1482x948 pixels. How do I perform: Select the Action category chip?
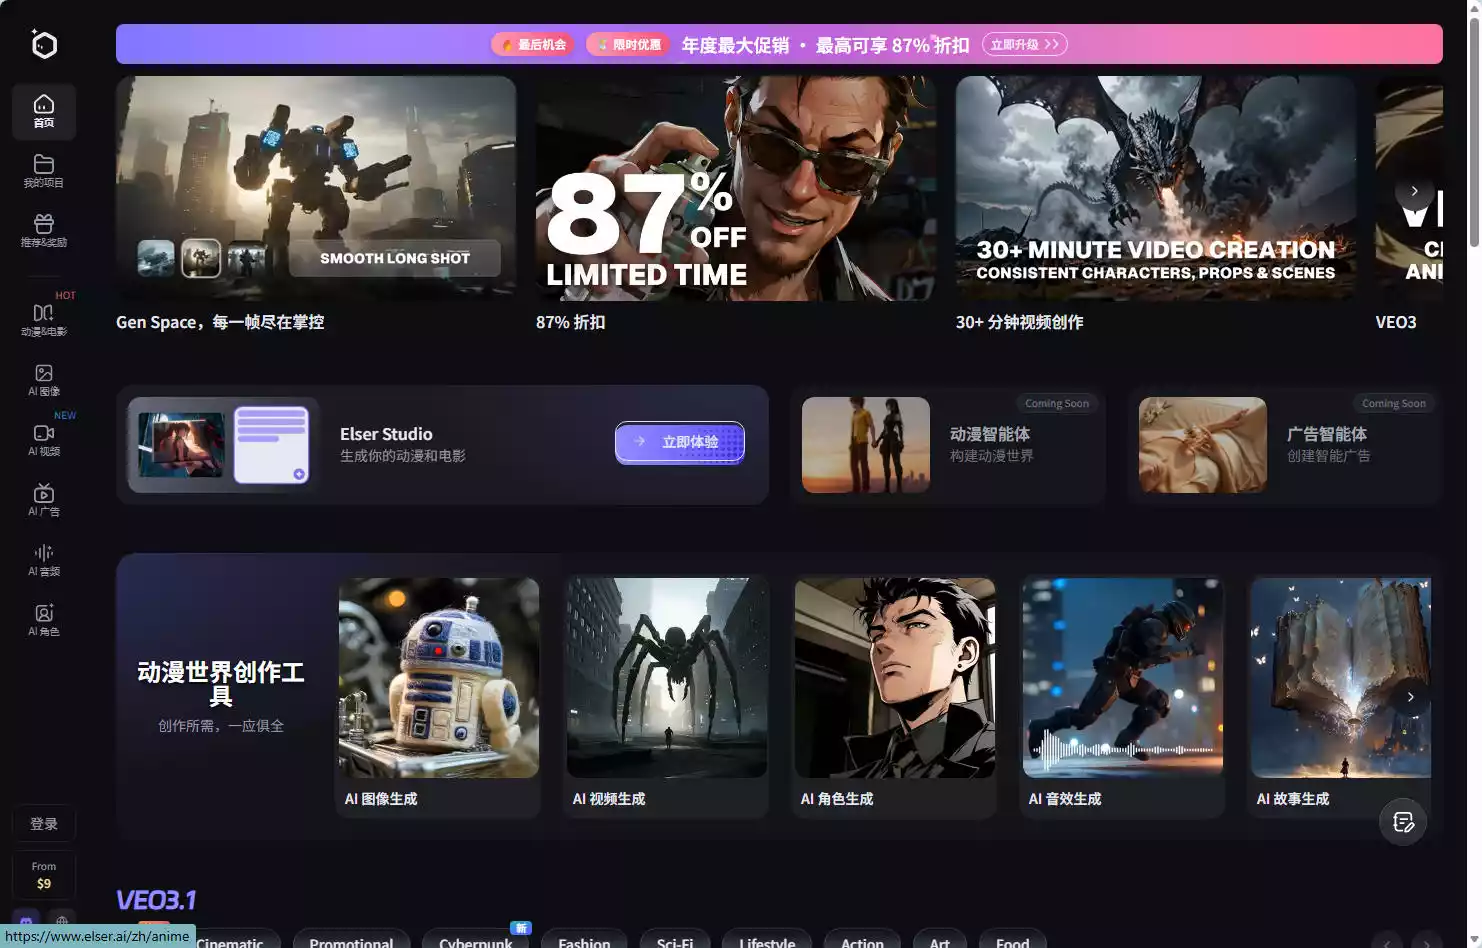[862, 942]
